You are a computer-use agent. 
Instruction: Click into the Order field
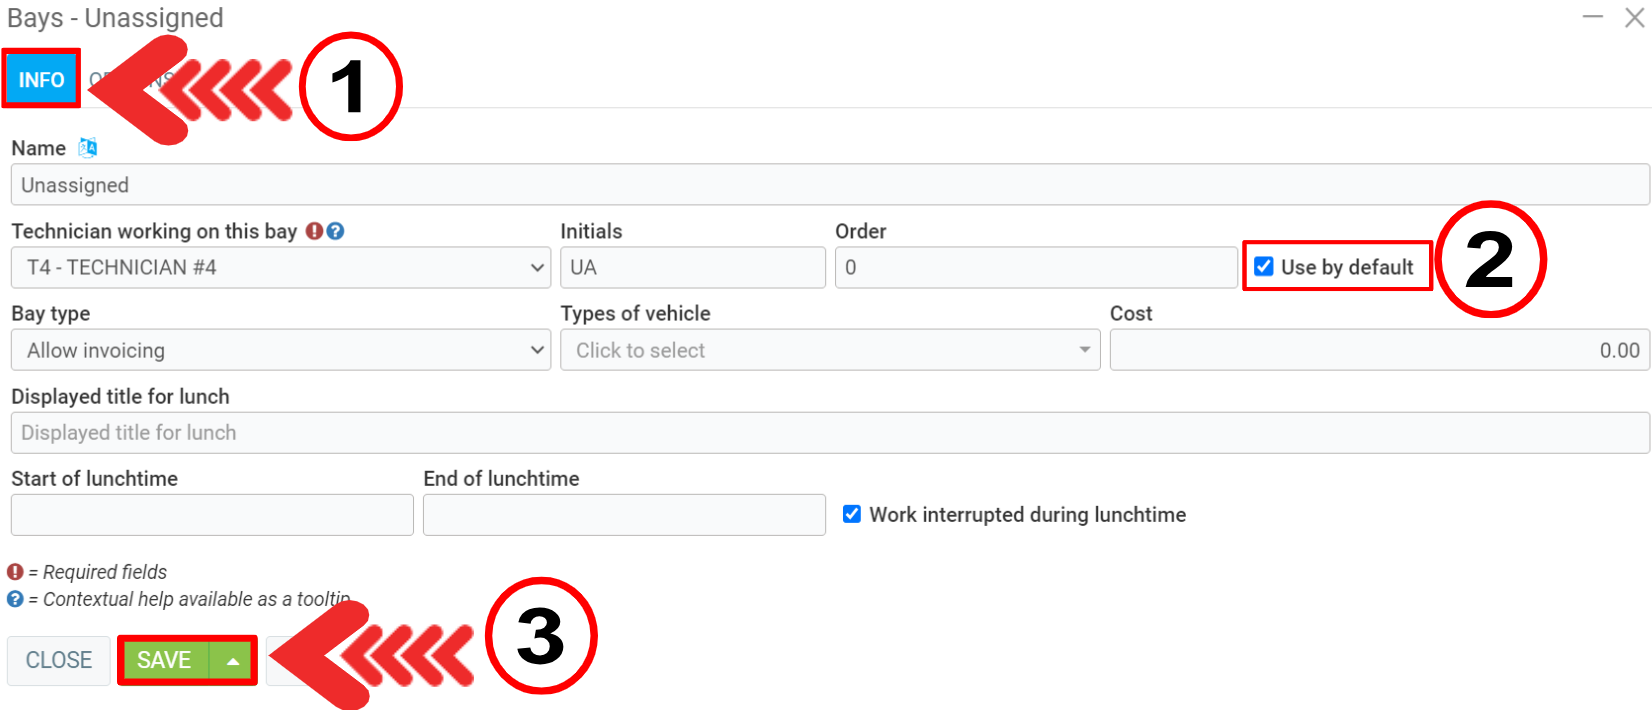[x=1036, y=268]
